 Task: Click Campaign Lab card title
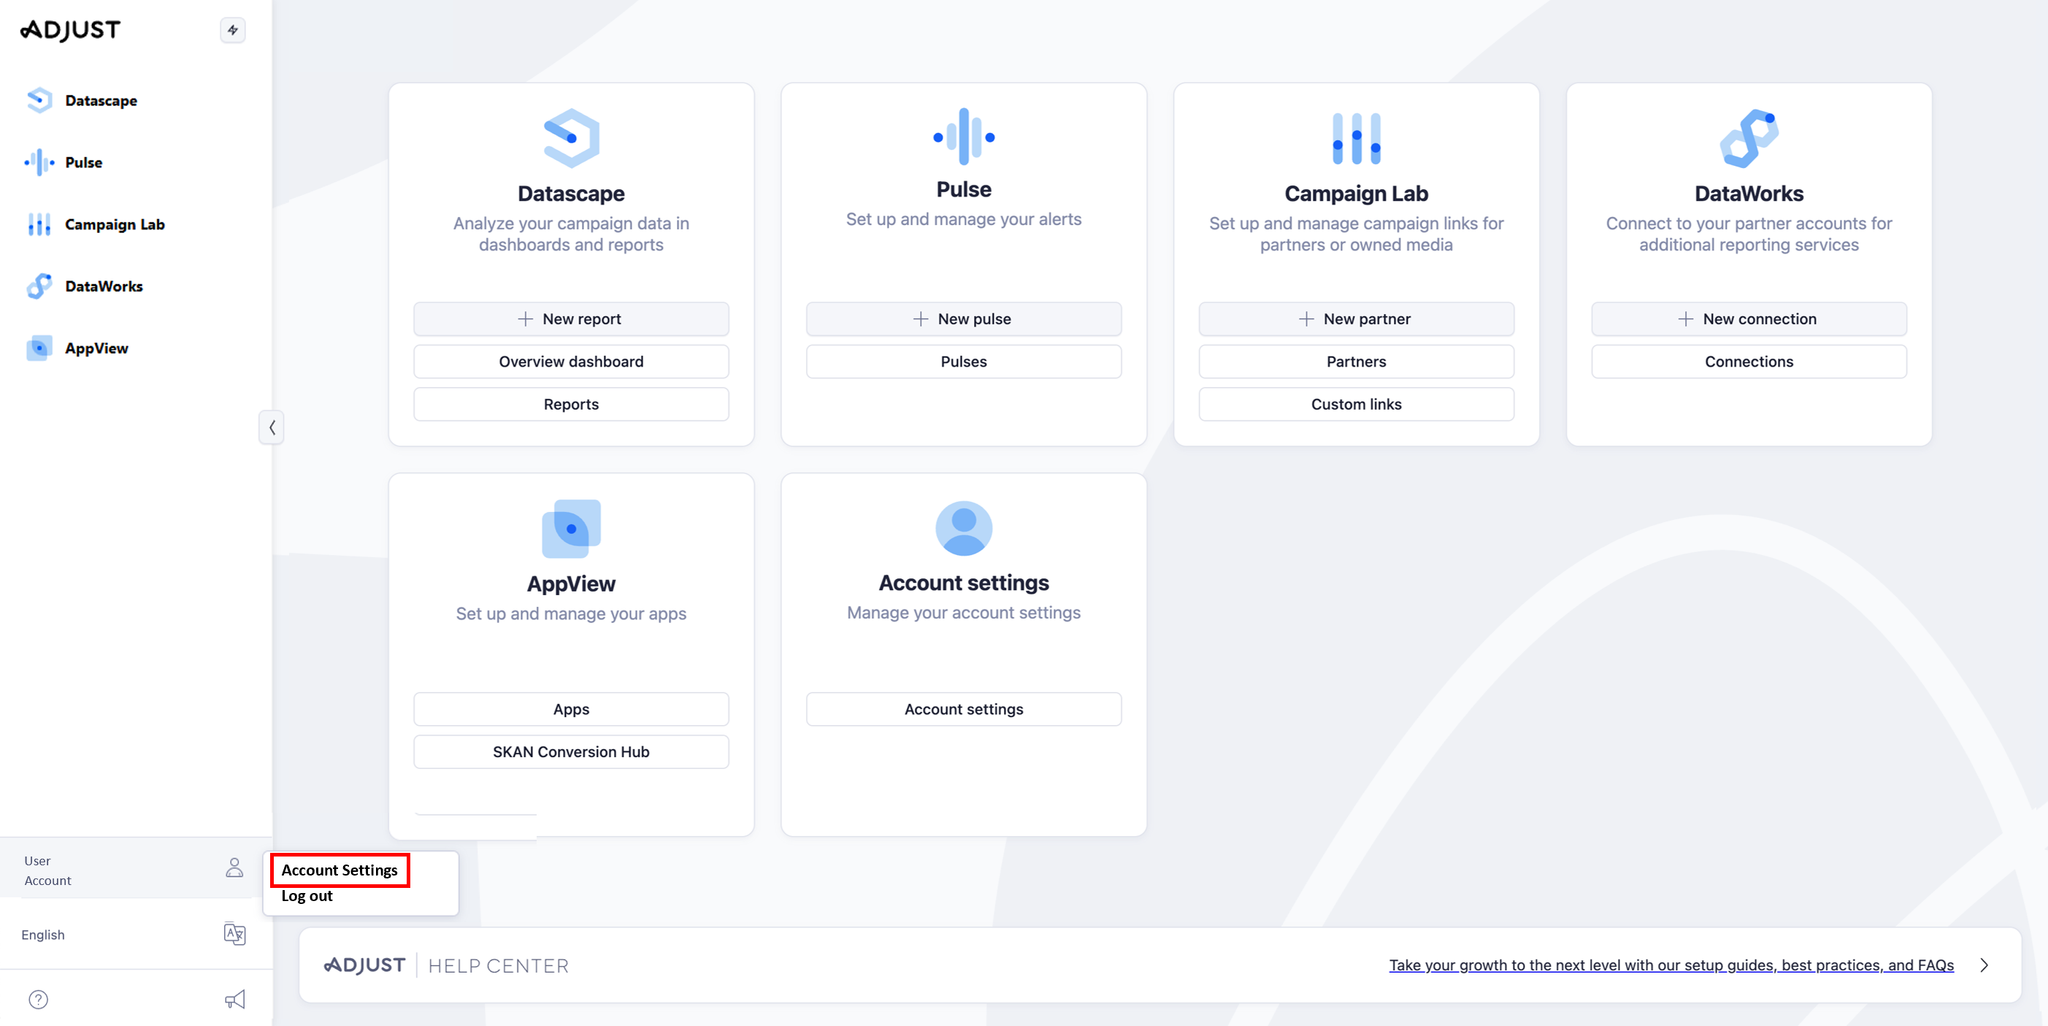1356,194
